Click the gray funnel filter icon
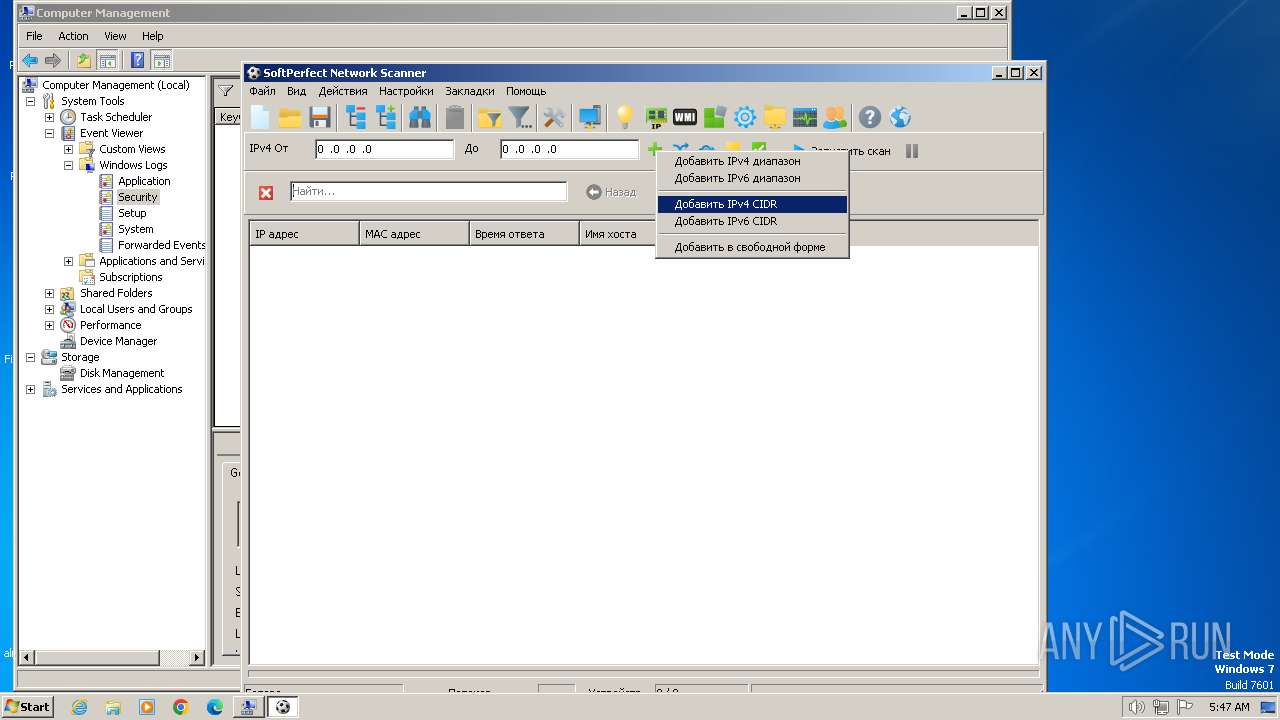Image resolution: width=1280 pixels, height=720 pixels. (520, 118)
